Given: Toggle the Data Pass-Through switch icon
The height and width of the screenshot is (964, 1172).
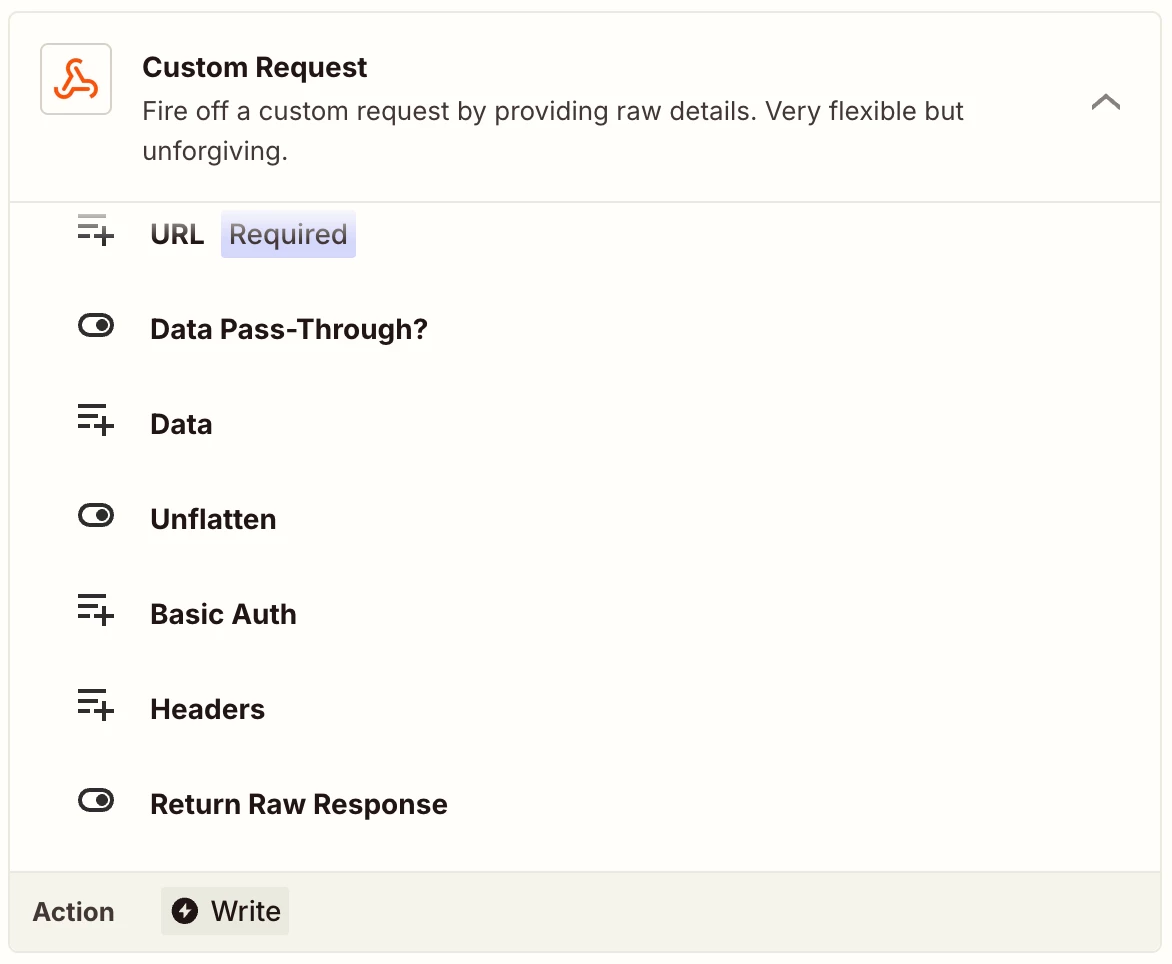Looking at the screenshot, I should click(x=96, y=326).
